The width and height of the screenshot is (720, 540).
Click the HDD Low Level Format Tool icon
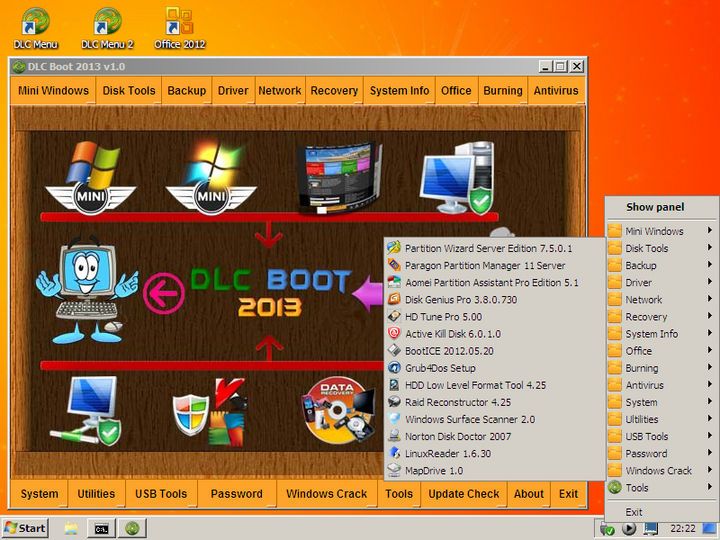point(394,385)
